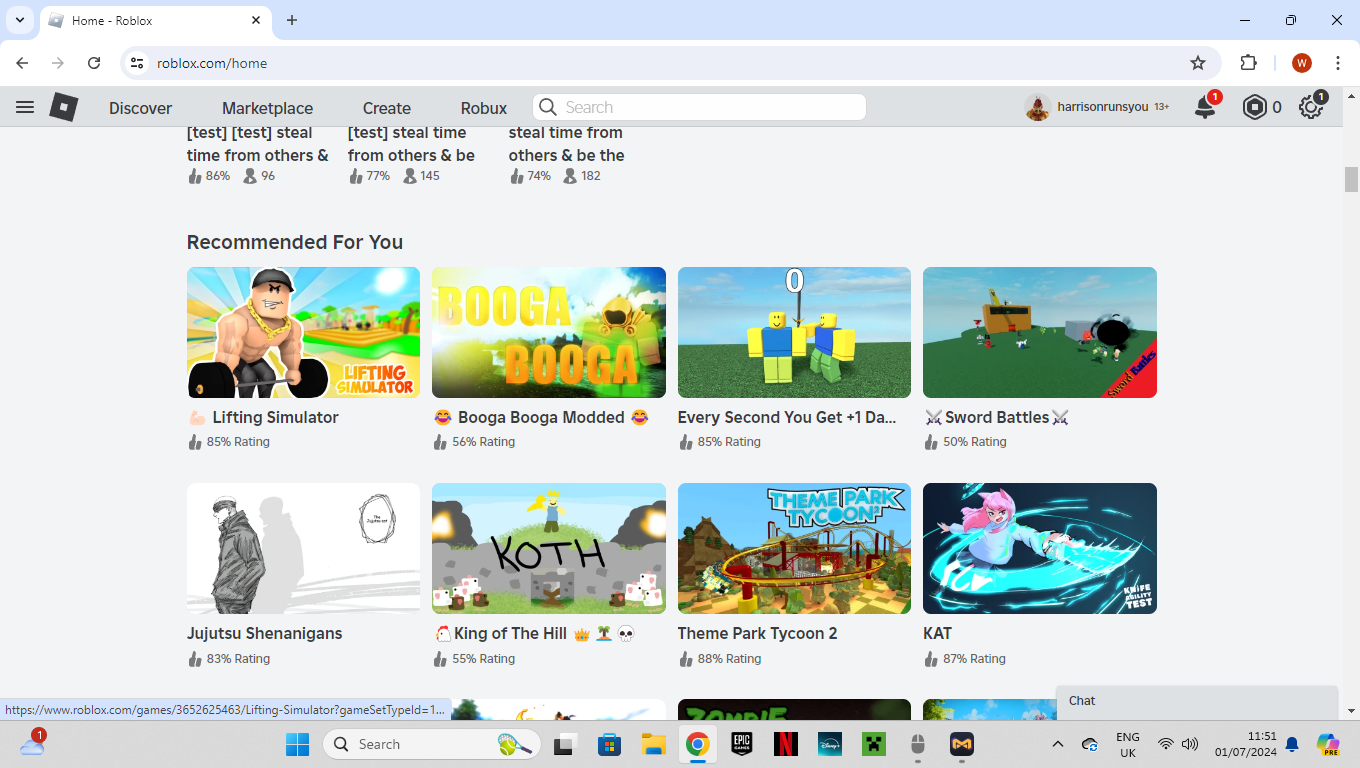
Task: Close the Home - Roblox tab
Action: pyautogui.click(x=256, y=20)
